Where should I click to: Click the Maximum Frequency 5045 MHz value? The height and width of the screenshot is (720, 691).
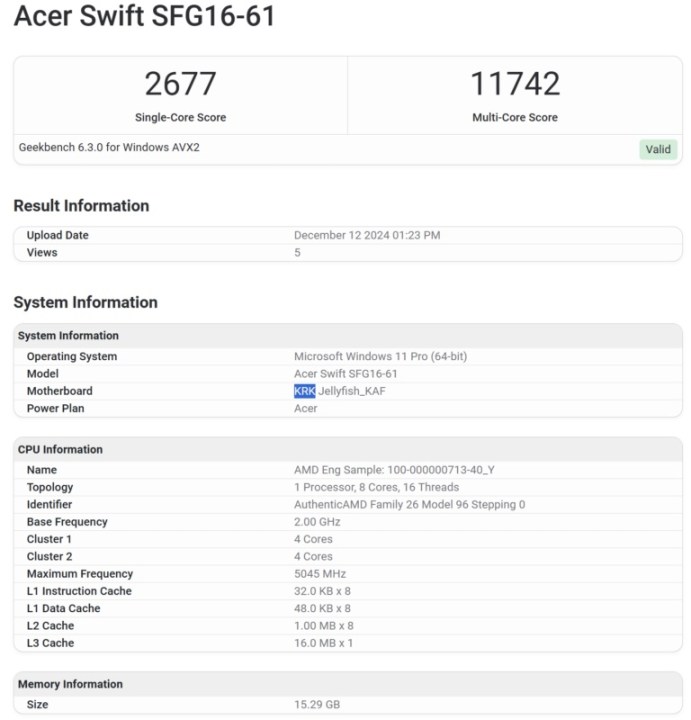(320, 574)
